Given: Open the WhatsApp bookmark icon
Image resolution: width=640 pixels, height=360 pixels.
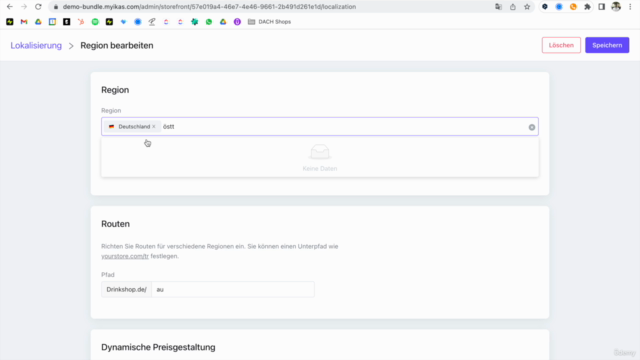Looking at the screenshot, I should tap(209, 22).
